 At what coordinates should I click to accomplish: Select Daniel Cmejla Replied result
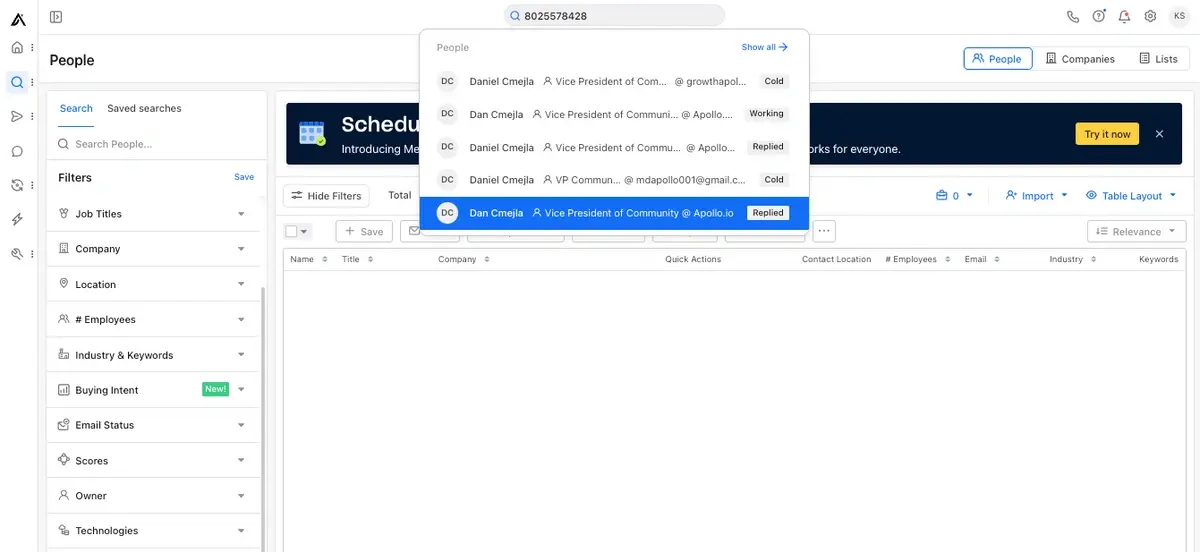click(614, 147)
